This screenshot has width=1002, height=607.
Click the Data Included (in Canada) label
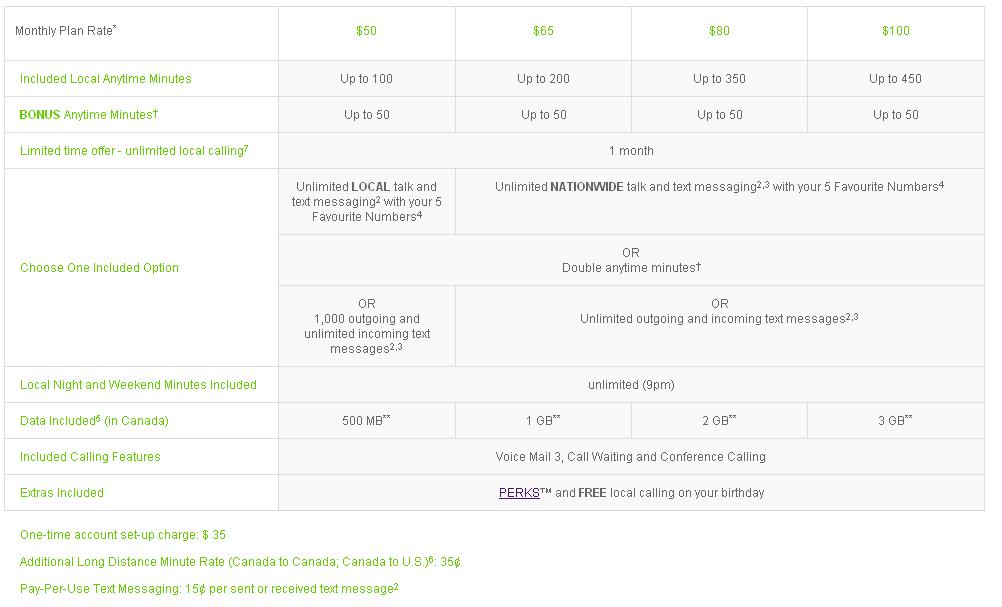click(x=94, y=421)
